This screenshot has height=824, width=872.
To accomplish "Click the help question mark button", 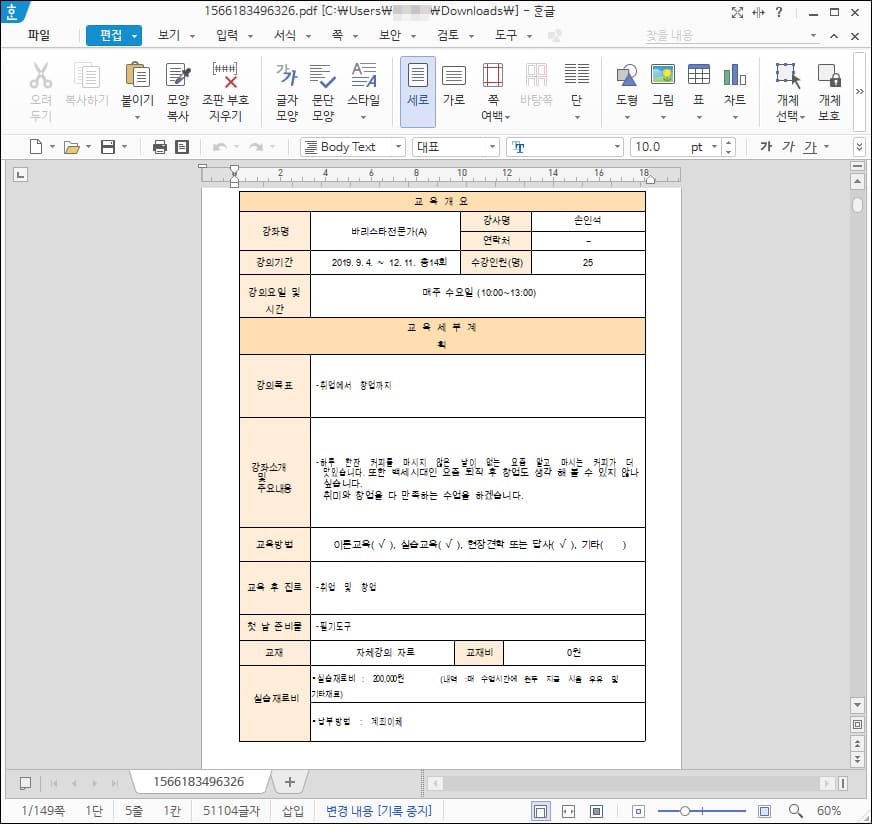I will [x=779, y=12].
